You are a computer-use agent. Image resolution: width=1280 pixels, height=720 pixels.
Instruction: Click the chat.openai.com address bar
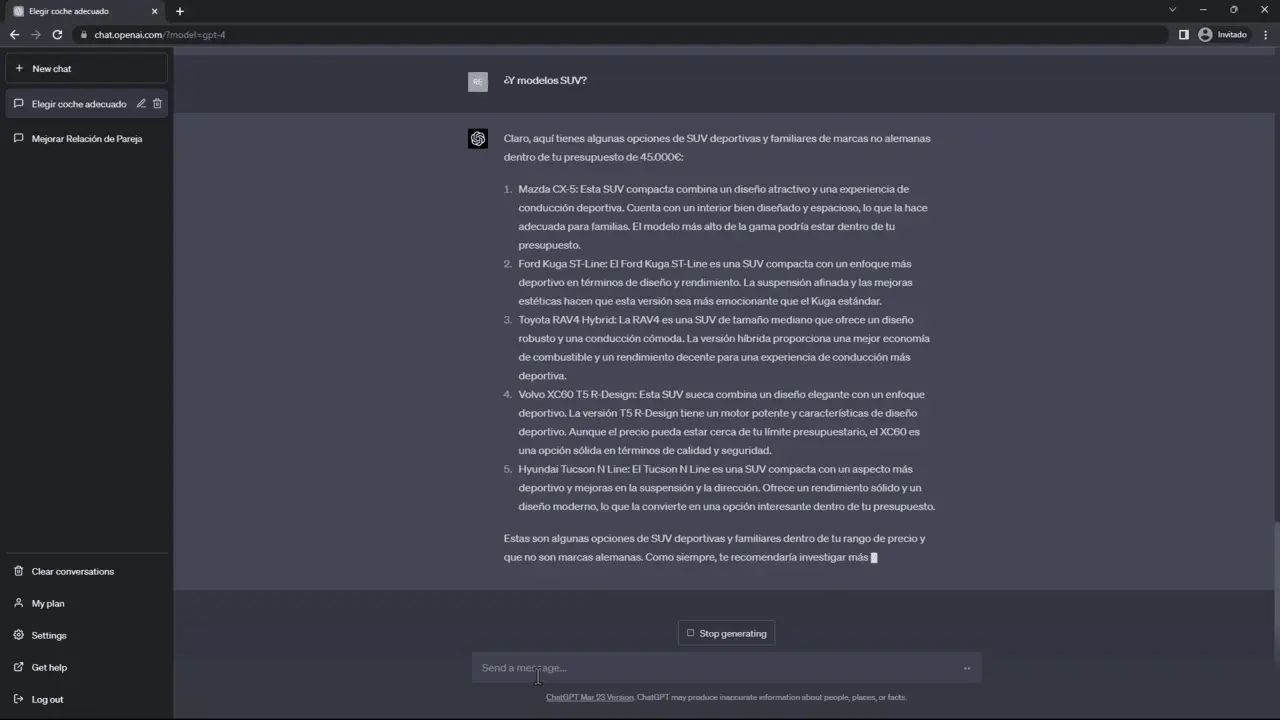click(620, 35)
